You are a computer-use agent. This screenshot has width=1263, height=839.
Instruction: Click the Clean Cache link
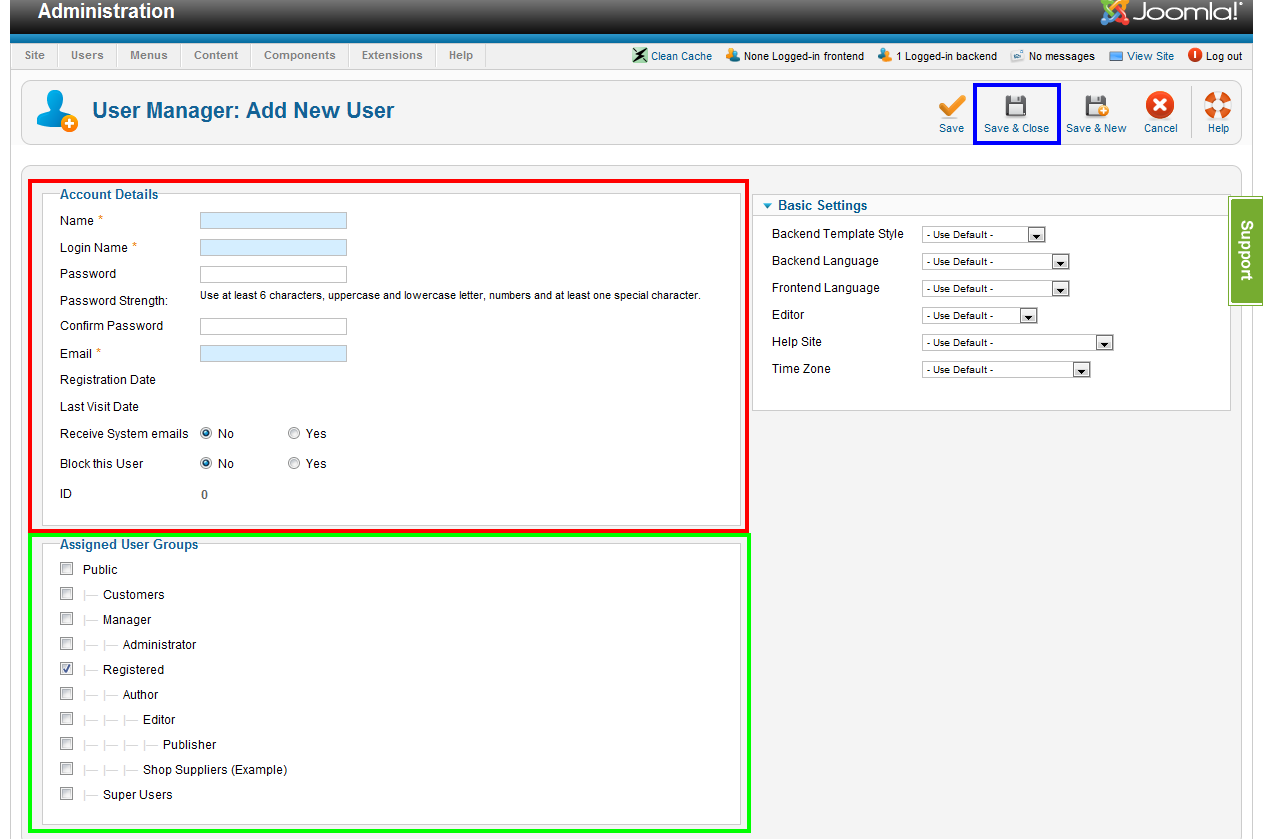[x=682, y=56]
